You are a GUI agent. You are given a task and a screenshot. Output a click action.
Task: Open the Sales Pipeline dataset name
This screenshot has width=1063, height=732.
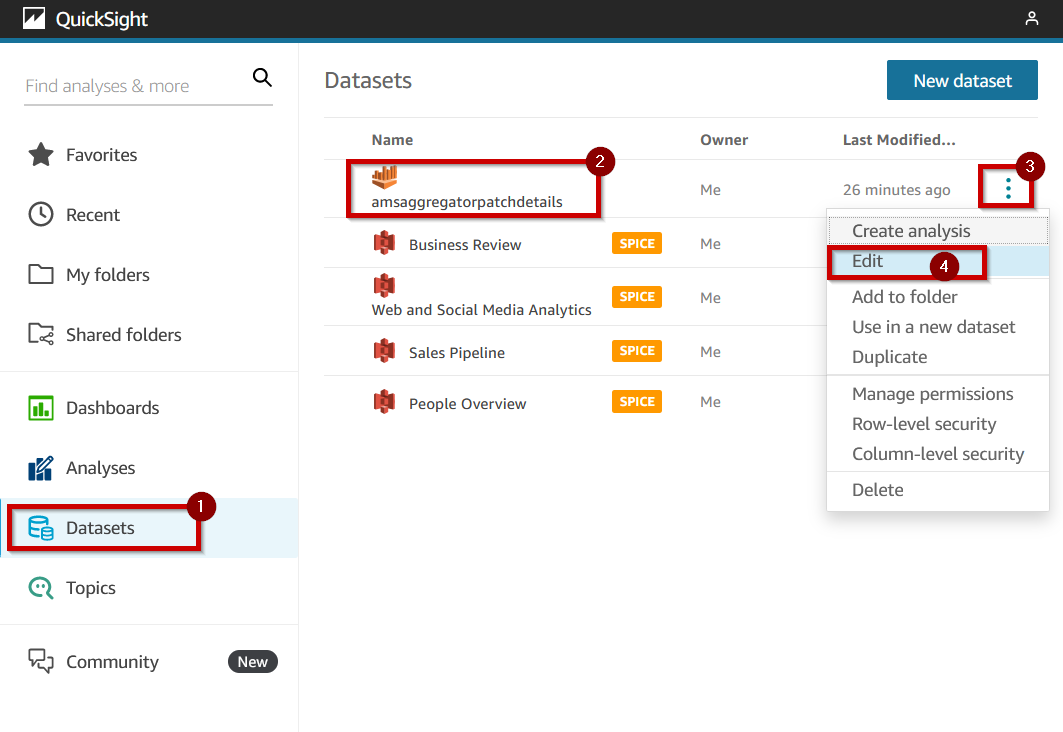pos(456,352)
